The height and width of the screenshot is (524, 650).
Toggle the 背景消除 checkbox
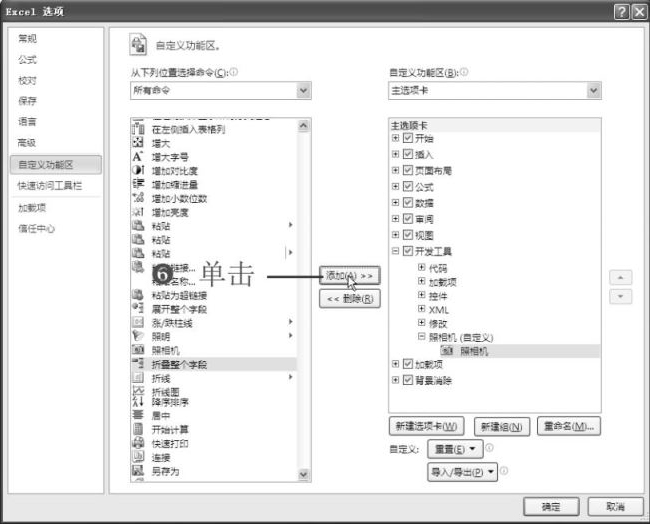click(408, 380)
